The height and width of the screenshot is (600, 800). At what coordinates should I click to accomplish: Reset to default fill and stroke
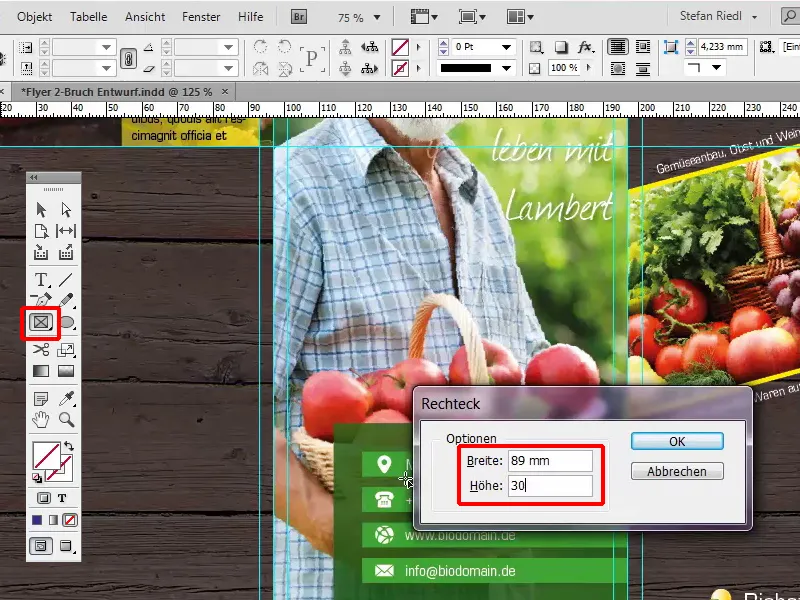[37, 478]
